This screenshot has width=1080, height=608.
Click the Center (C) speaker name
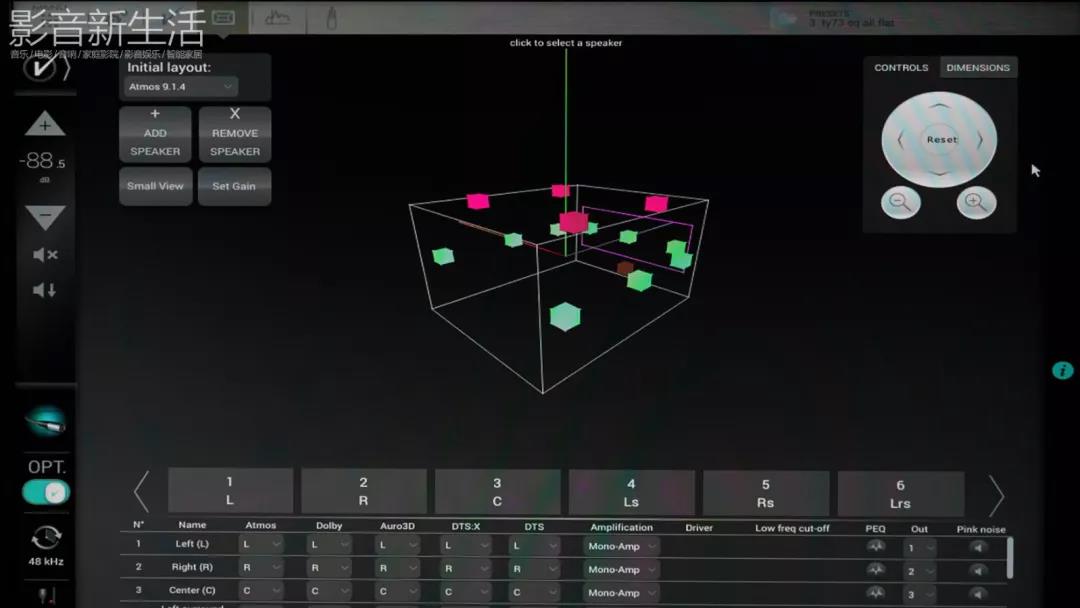tap(192, 590)
